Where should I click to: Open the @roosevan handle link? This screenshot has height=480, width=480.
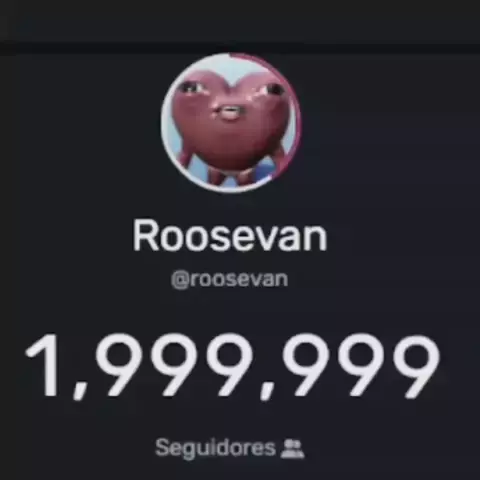tap(229, 279)
